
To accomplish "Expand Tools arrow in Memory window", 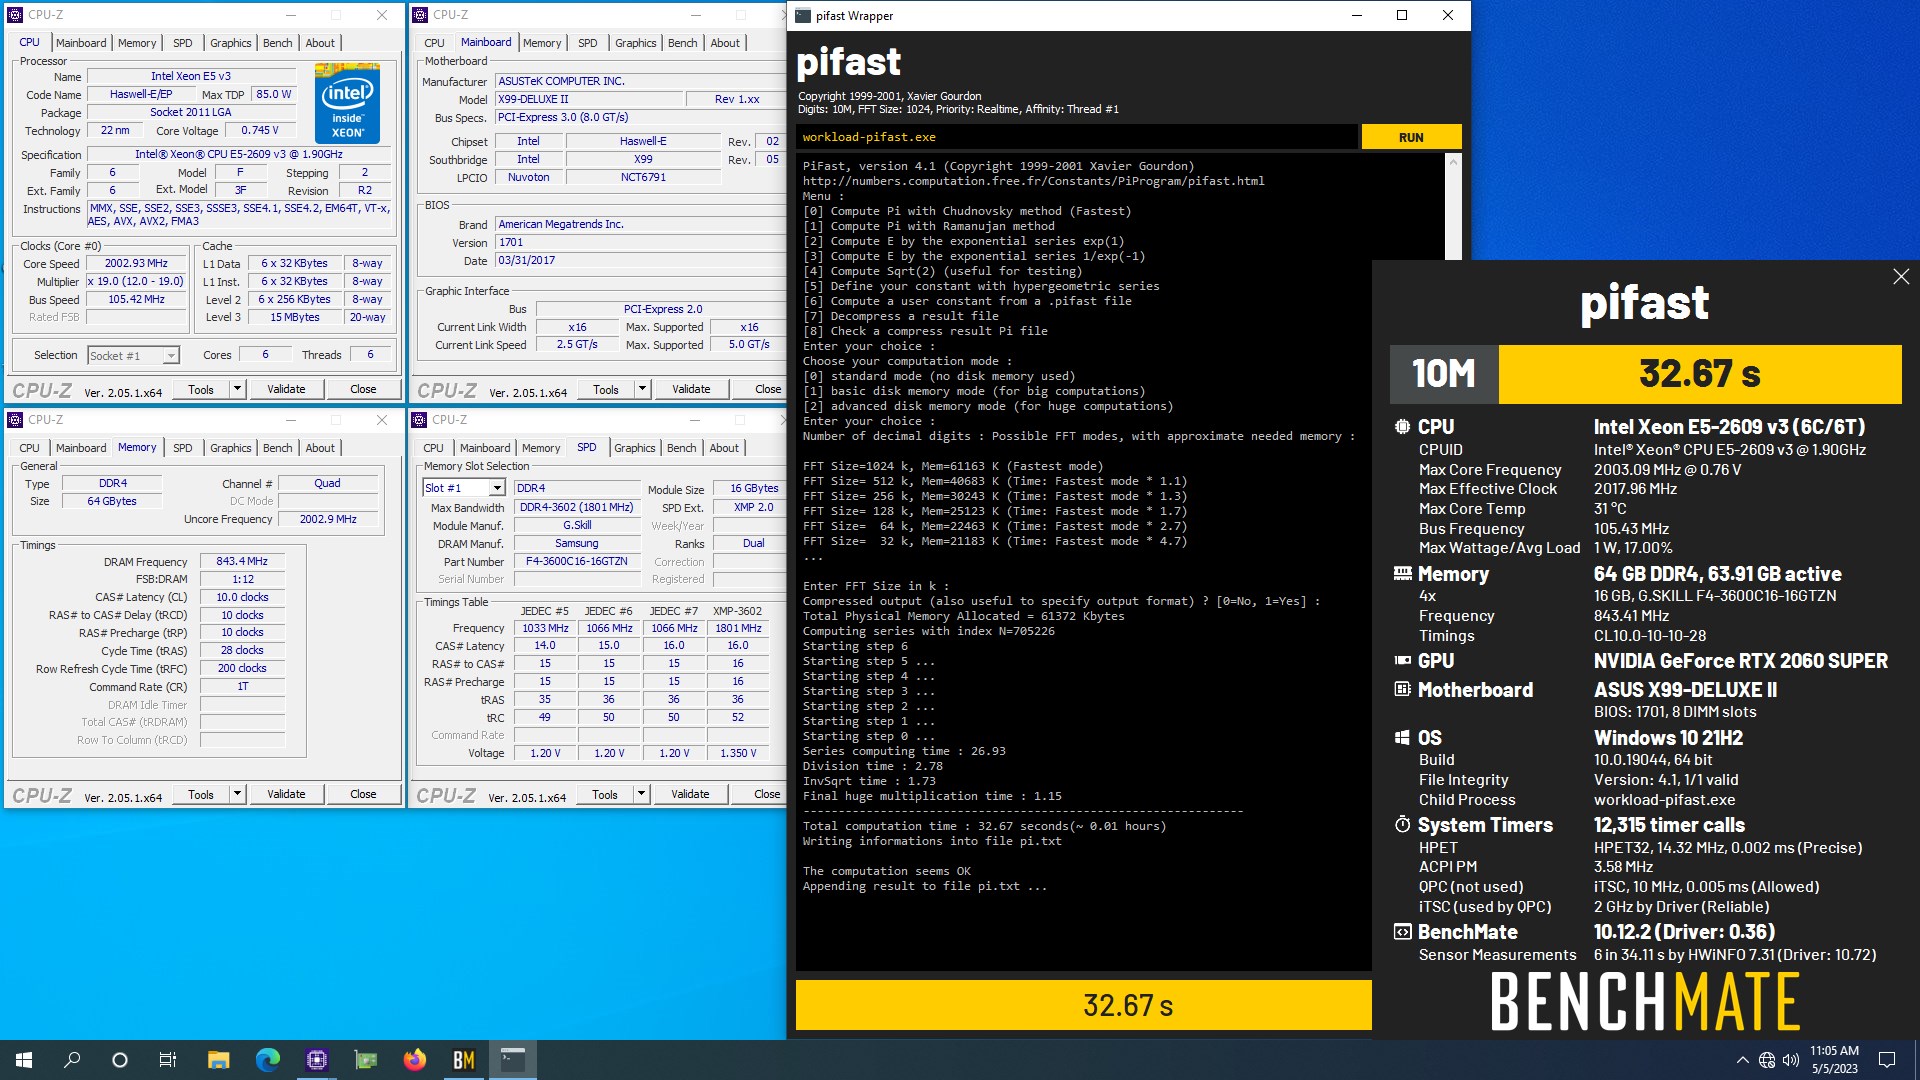I will pos(237,794).
